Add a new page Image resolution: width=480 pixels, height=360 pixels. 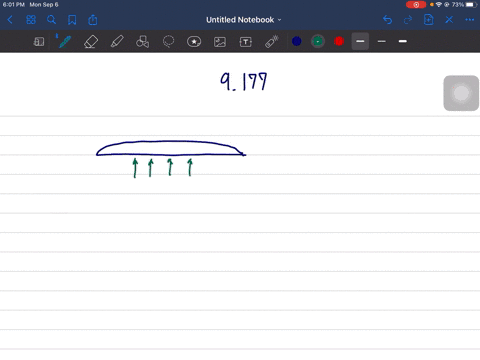pyautogui.click(x=428, y=20)
